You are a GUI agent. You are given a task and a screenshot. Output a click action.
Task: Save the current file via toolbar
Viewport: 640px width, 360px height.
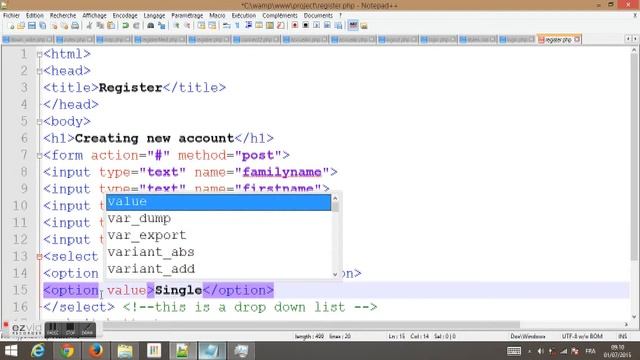coord(32,26)
